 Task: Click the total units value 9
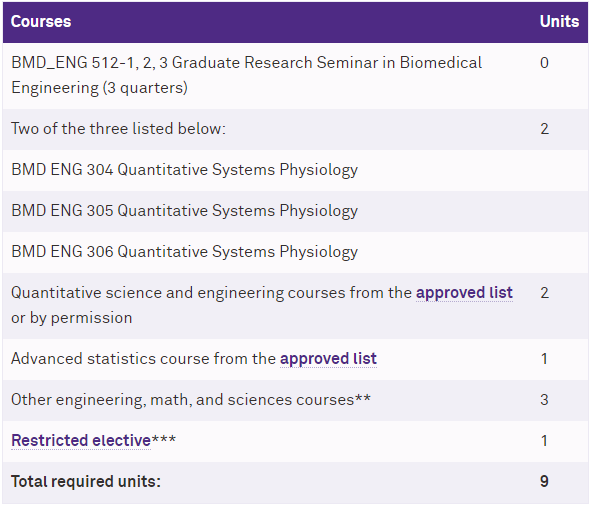[544, 481]
